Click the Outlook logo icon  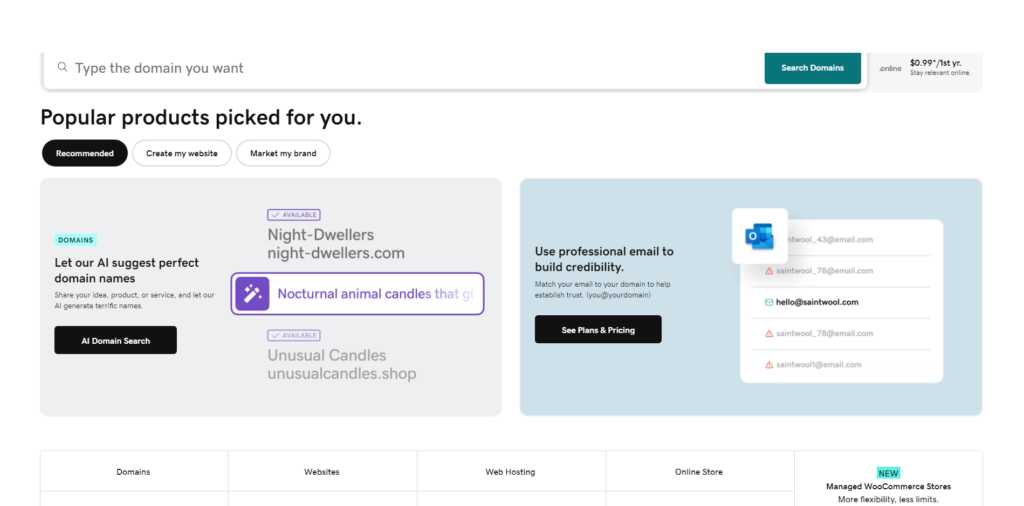pyautogui.click(x=759, y=237)
